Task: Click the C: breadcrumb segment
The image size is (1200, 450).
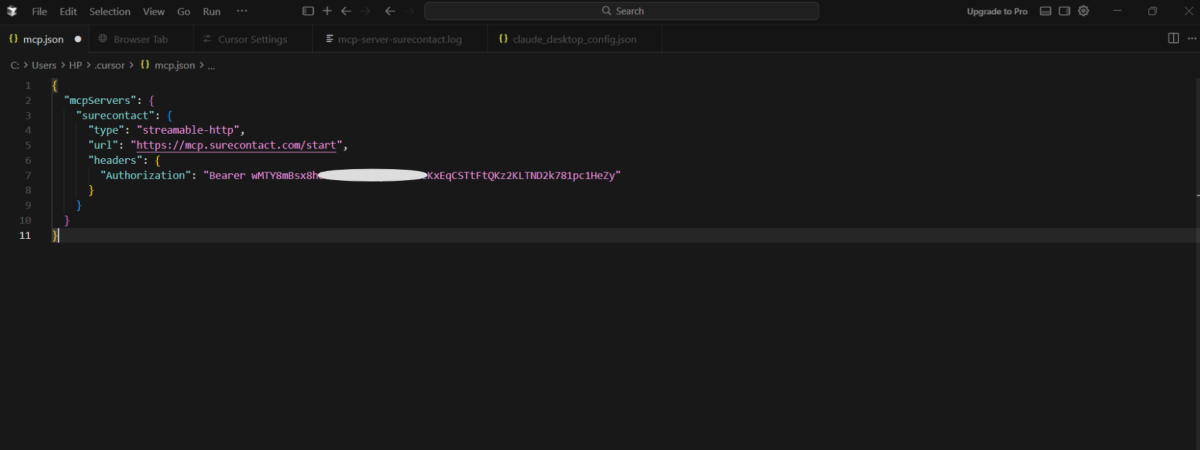Action: click(x=15, y=65)
